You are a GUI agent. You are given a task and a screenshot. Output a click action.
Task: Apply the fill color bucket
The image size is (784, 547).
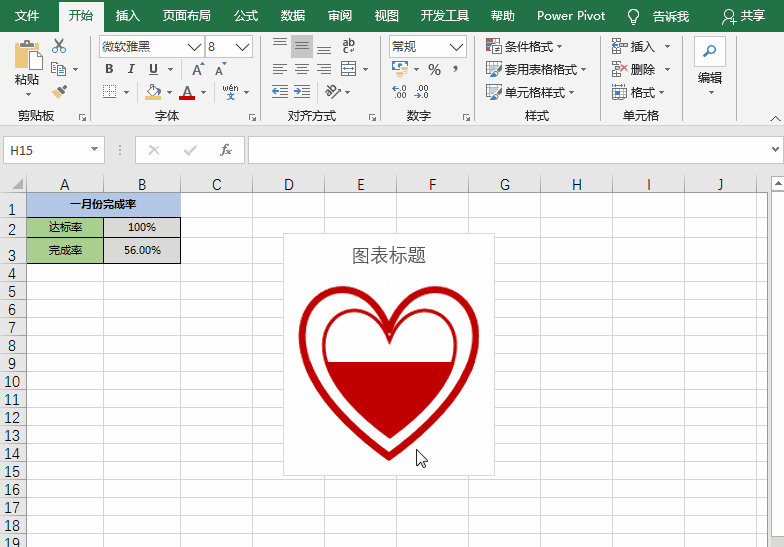click(153, 92)
